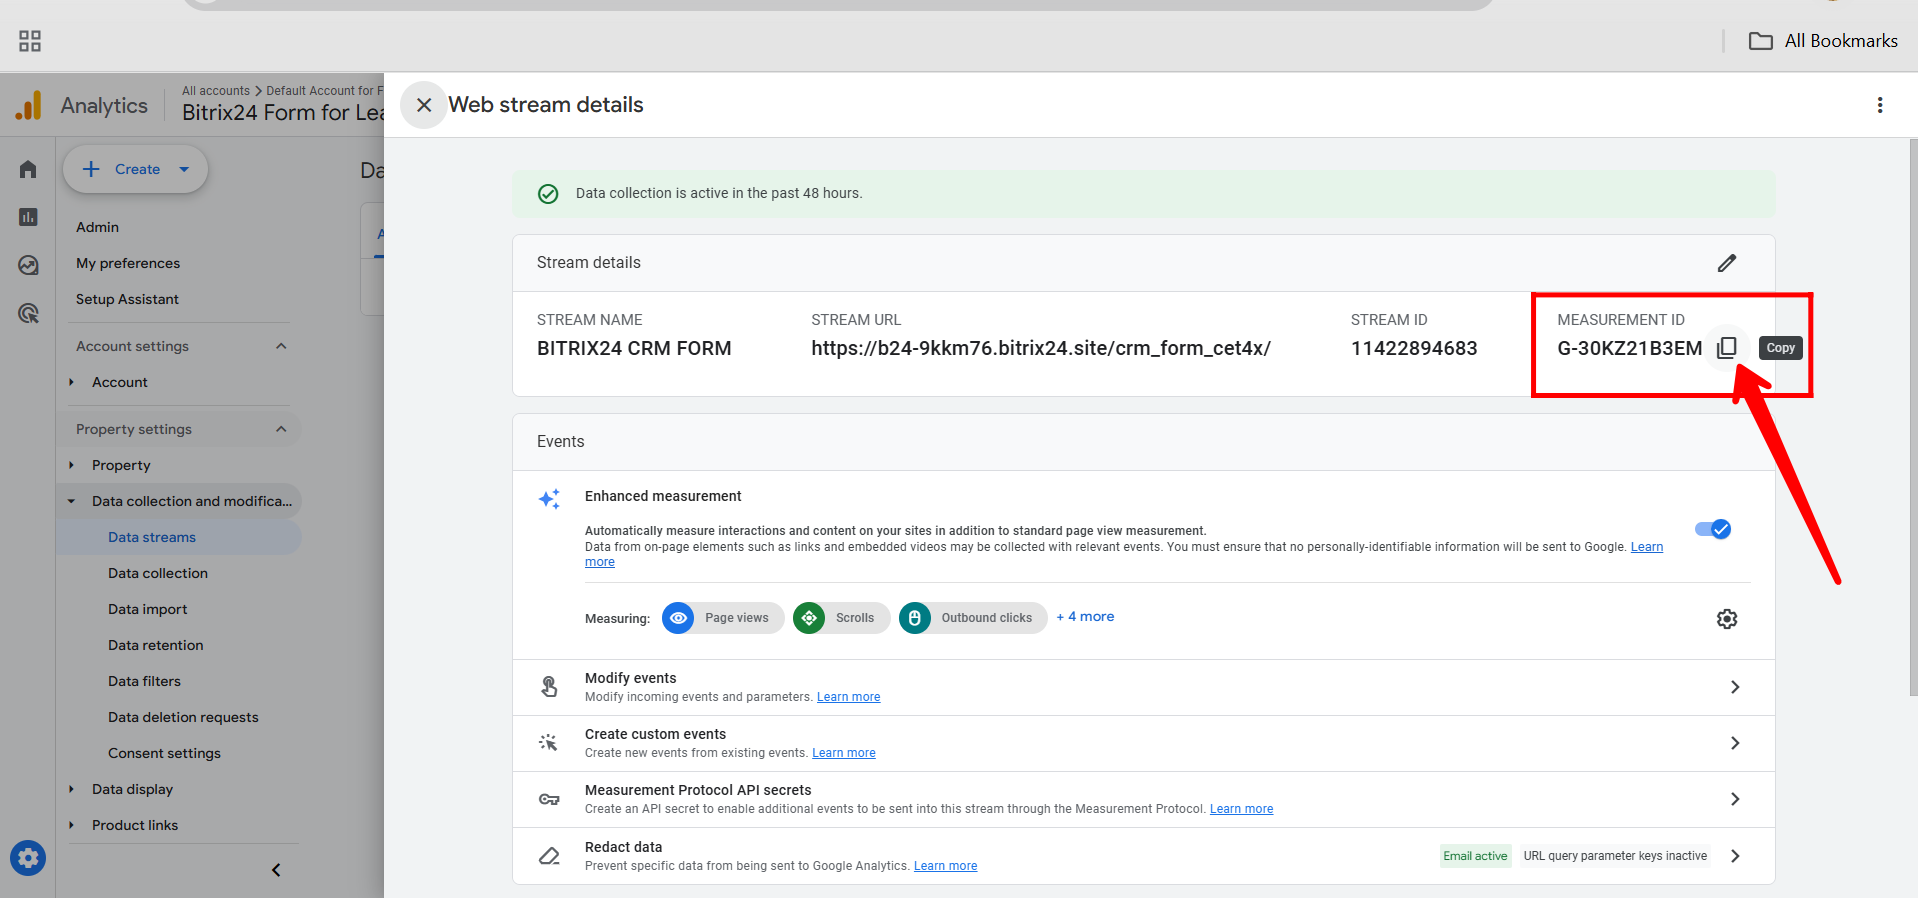The width and height of the screenshot is (1918, 898).
Task: Open the Data import page
Action: coord(148,609)
